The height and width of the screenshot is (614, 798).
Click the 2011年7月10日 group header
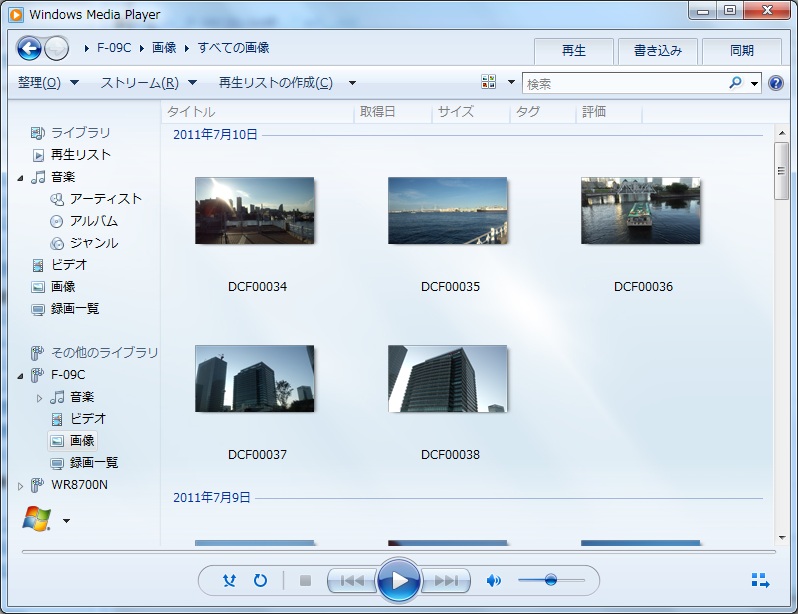click(215, 135)
